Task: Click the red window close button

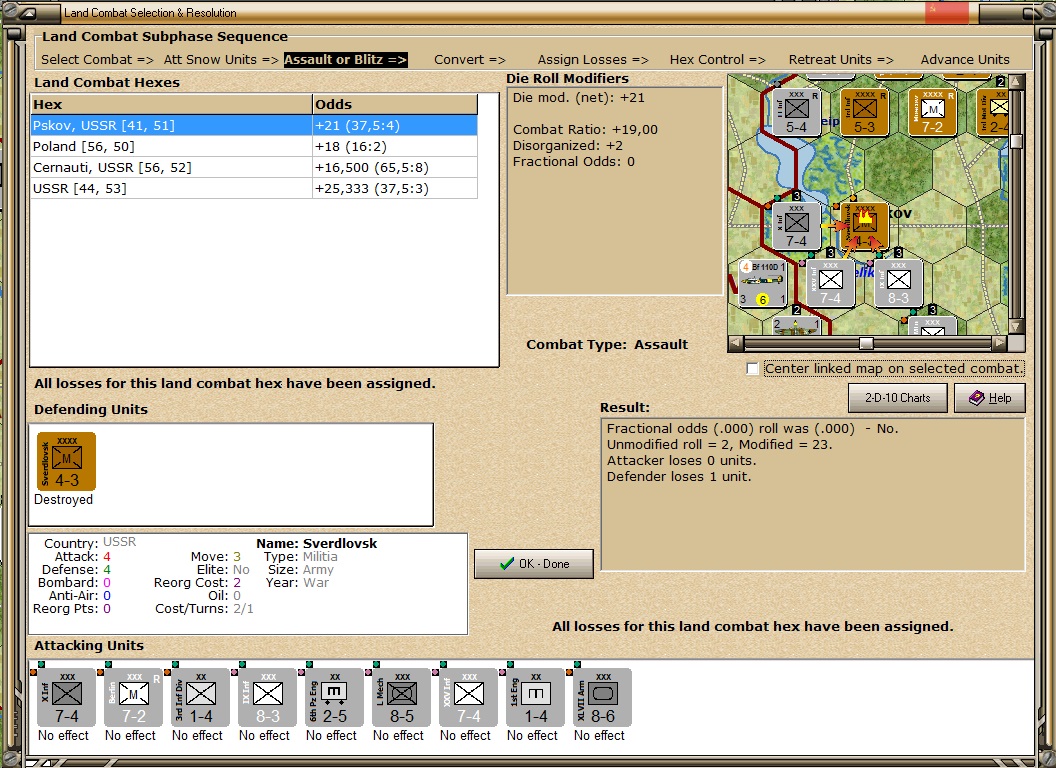Action: (946, 12)
